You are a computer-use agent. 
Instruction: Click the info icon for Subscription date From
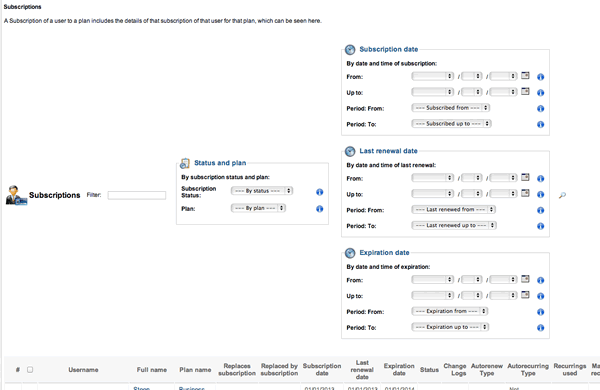[x=540, y=77]
